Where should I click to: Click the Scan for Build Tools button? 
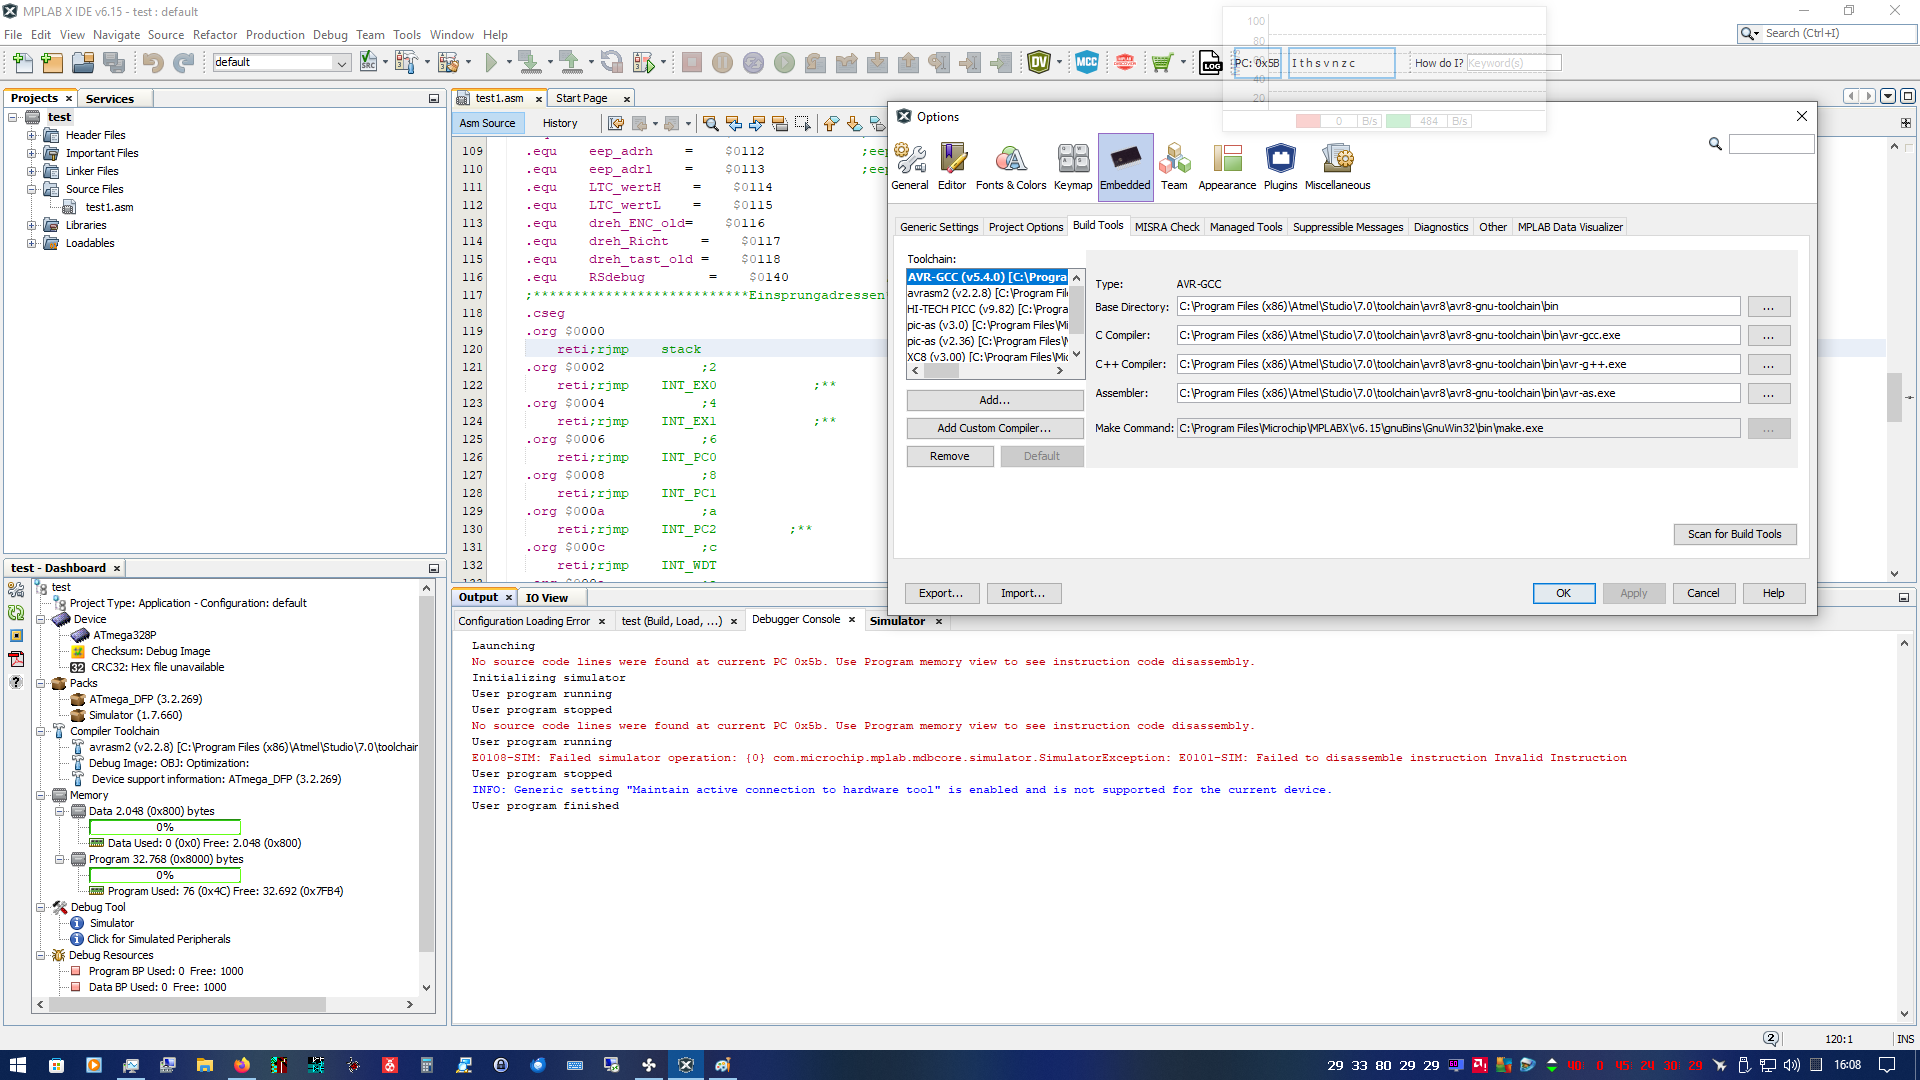click(1734, 534)
